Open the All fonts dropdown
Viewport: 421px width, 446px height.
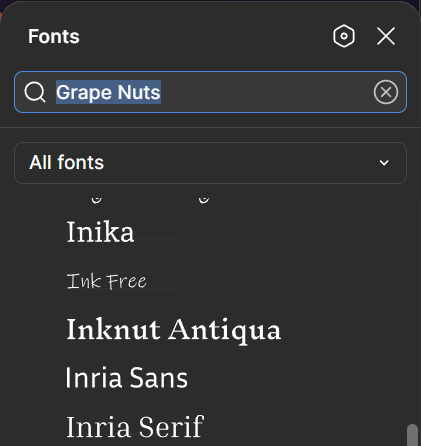210,163
